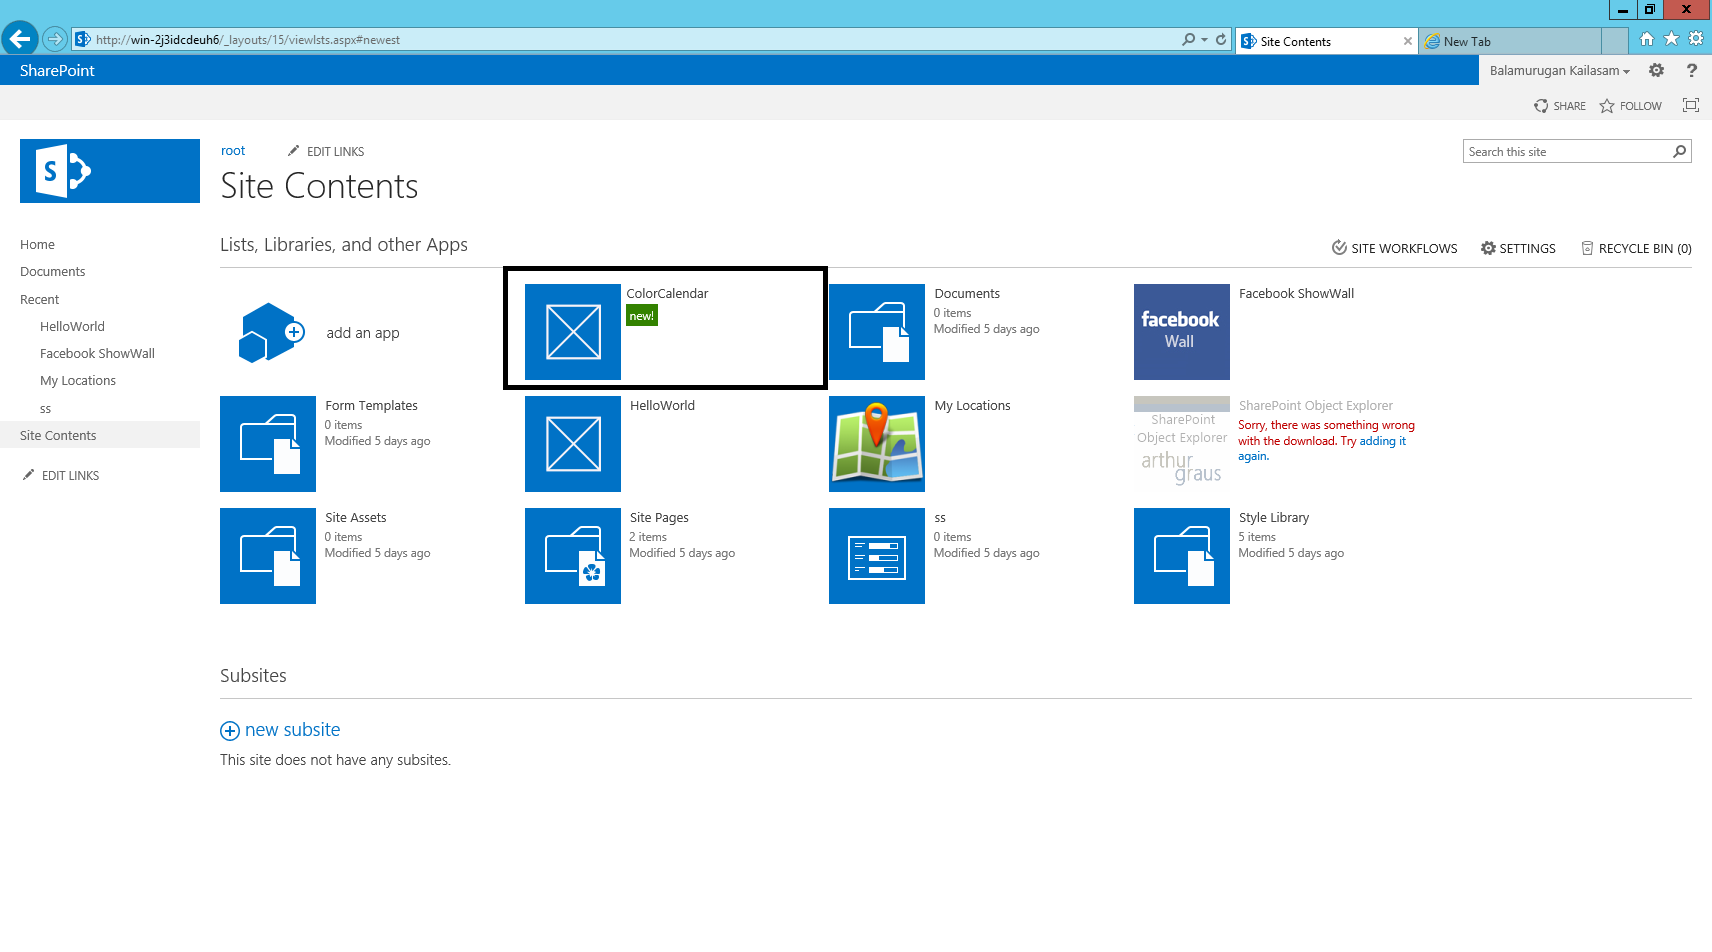Click the Style Library name link
Image resolution: width=1712 pixels, height=952 pixels.
[x=1274, y=517]
